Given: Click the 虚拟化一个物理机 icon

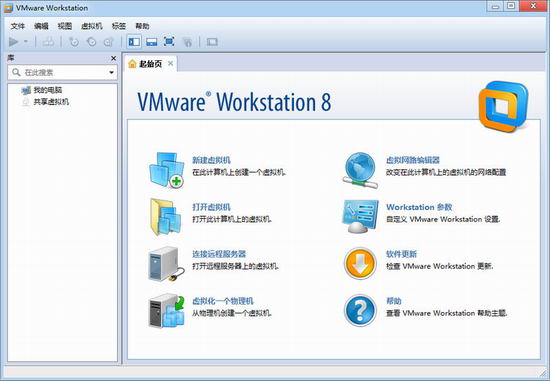Looking at the screenshot, I should tap(167, 311).
